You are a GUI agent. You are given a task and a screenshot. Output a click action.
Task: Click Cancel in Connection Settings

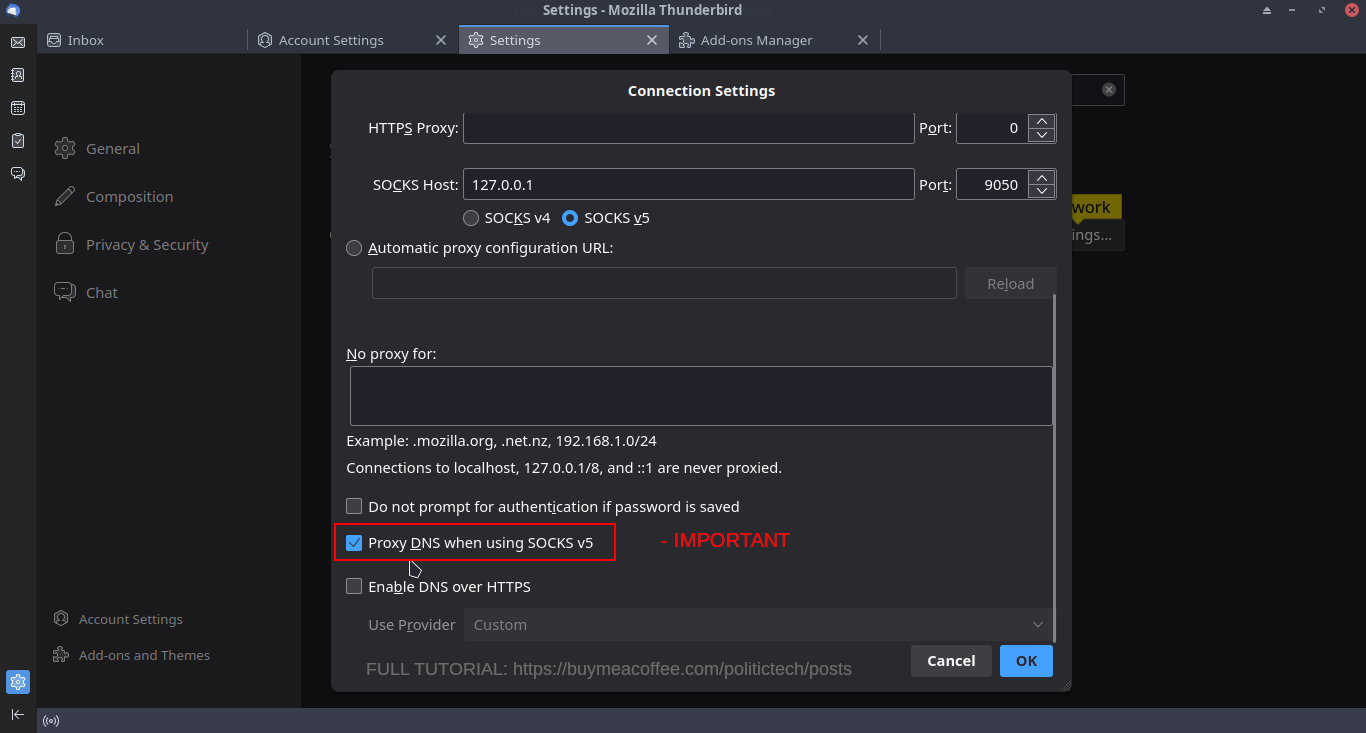(951, 660)
